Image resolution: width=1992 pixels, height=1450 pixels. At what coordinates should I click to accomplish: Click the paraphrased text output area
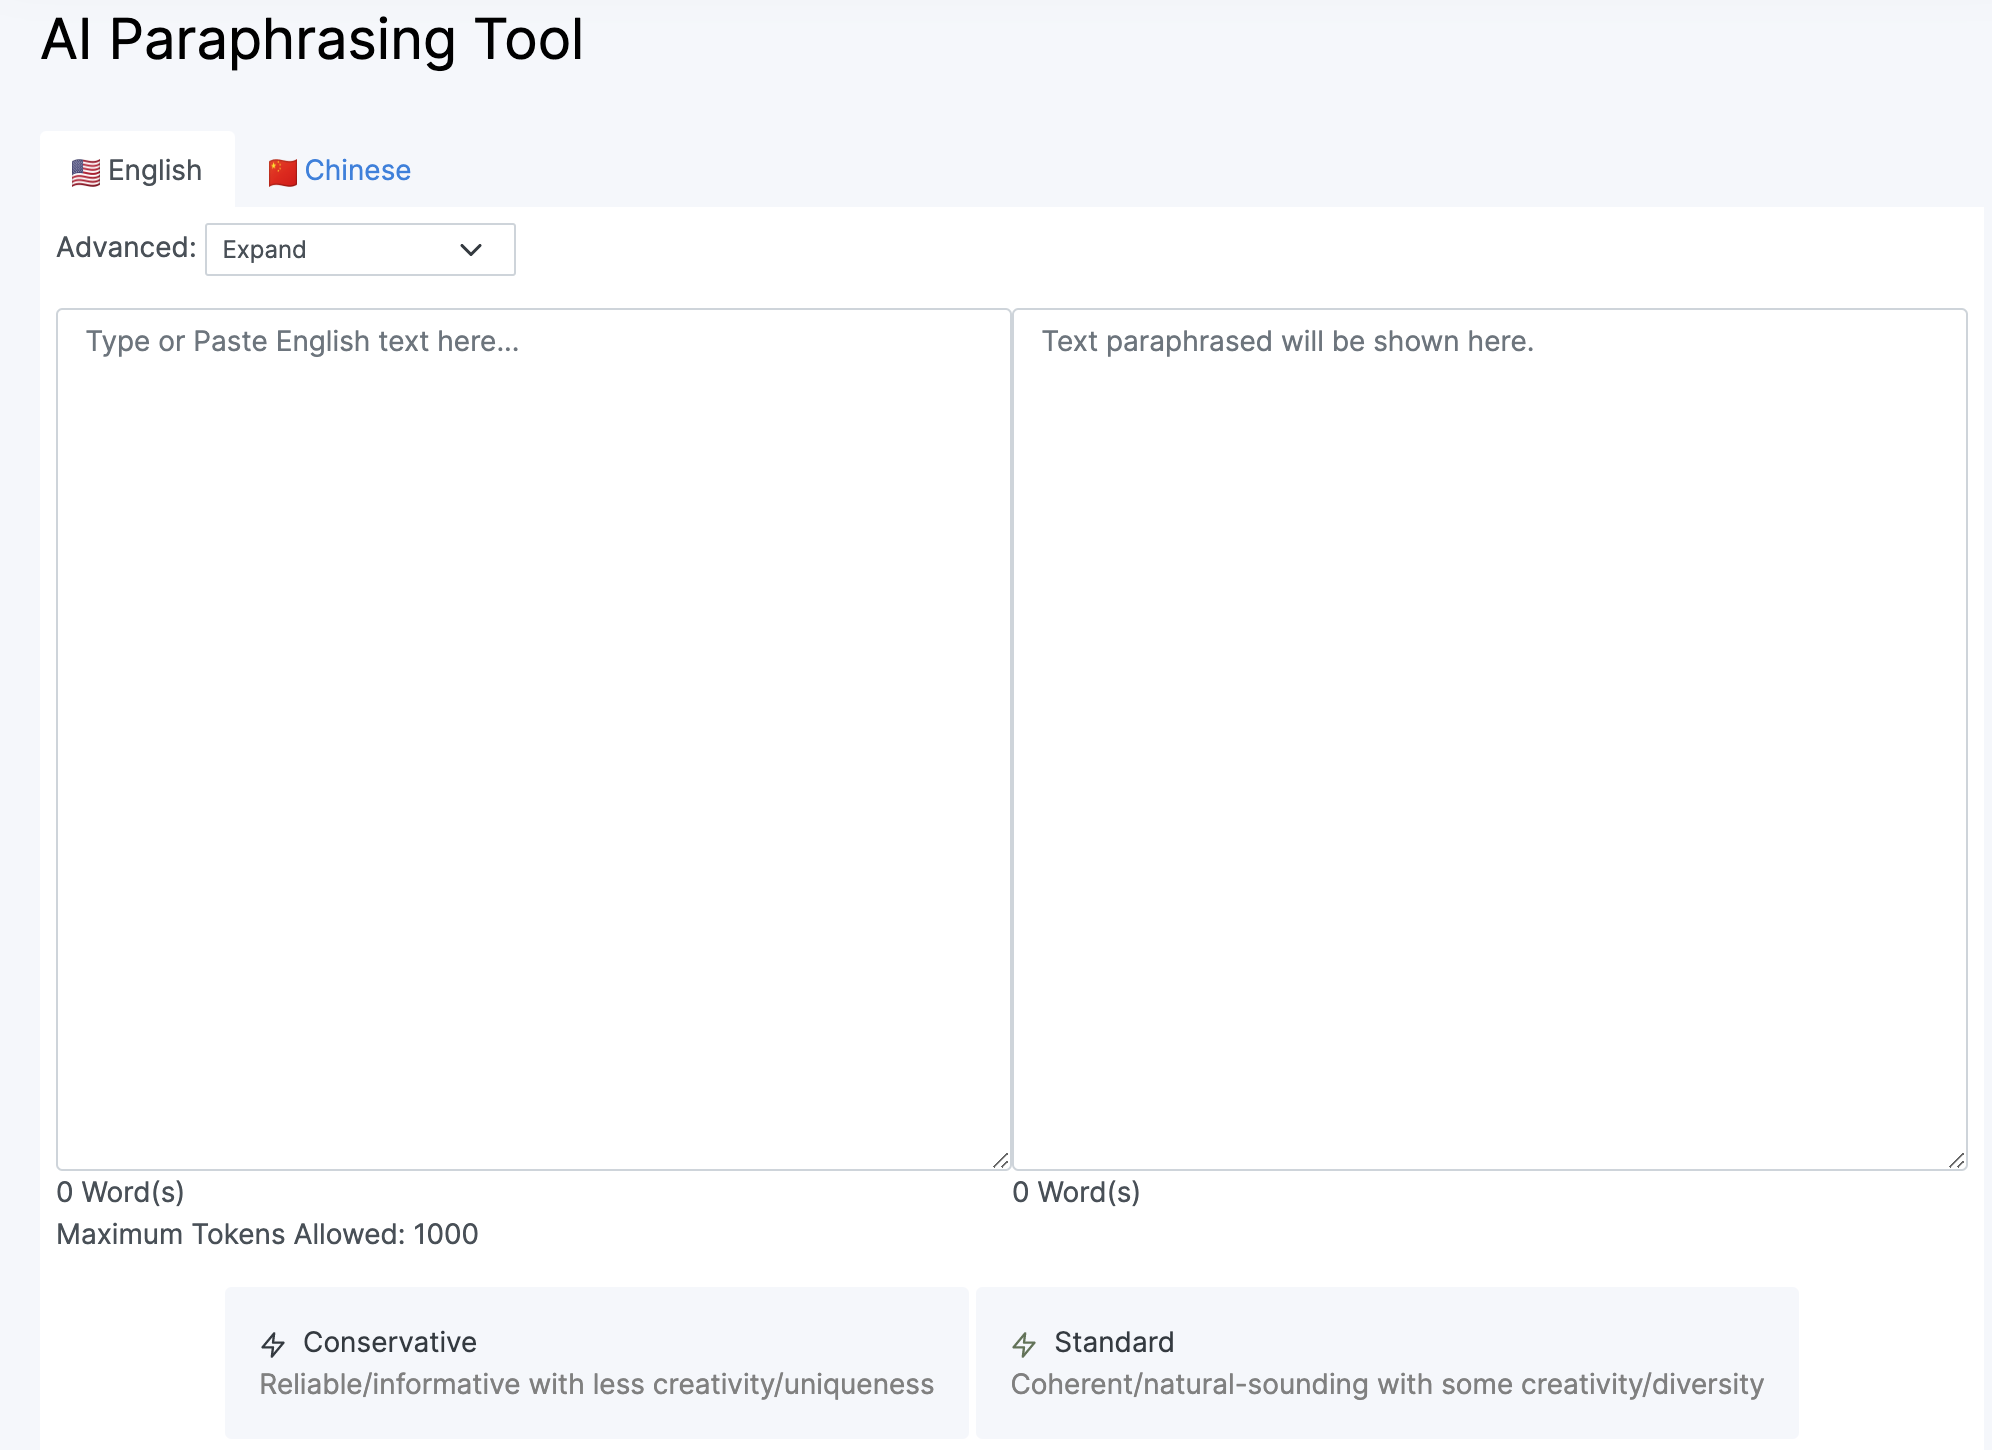[x=1489, y=738]
